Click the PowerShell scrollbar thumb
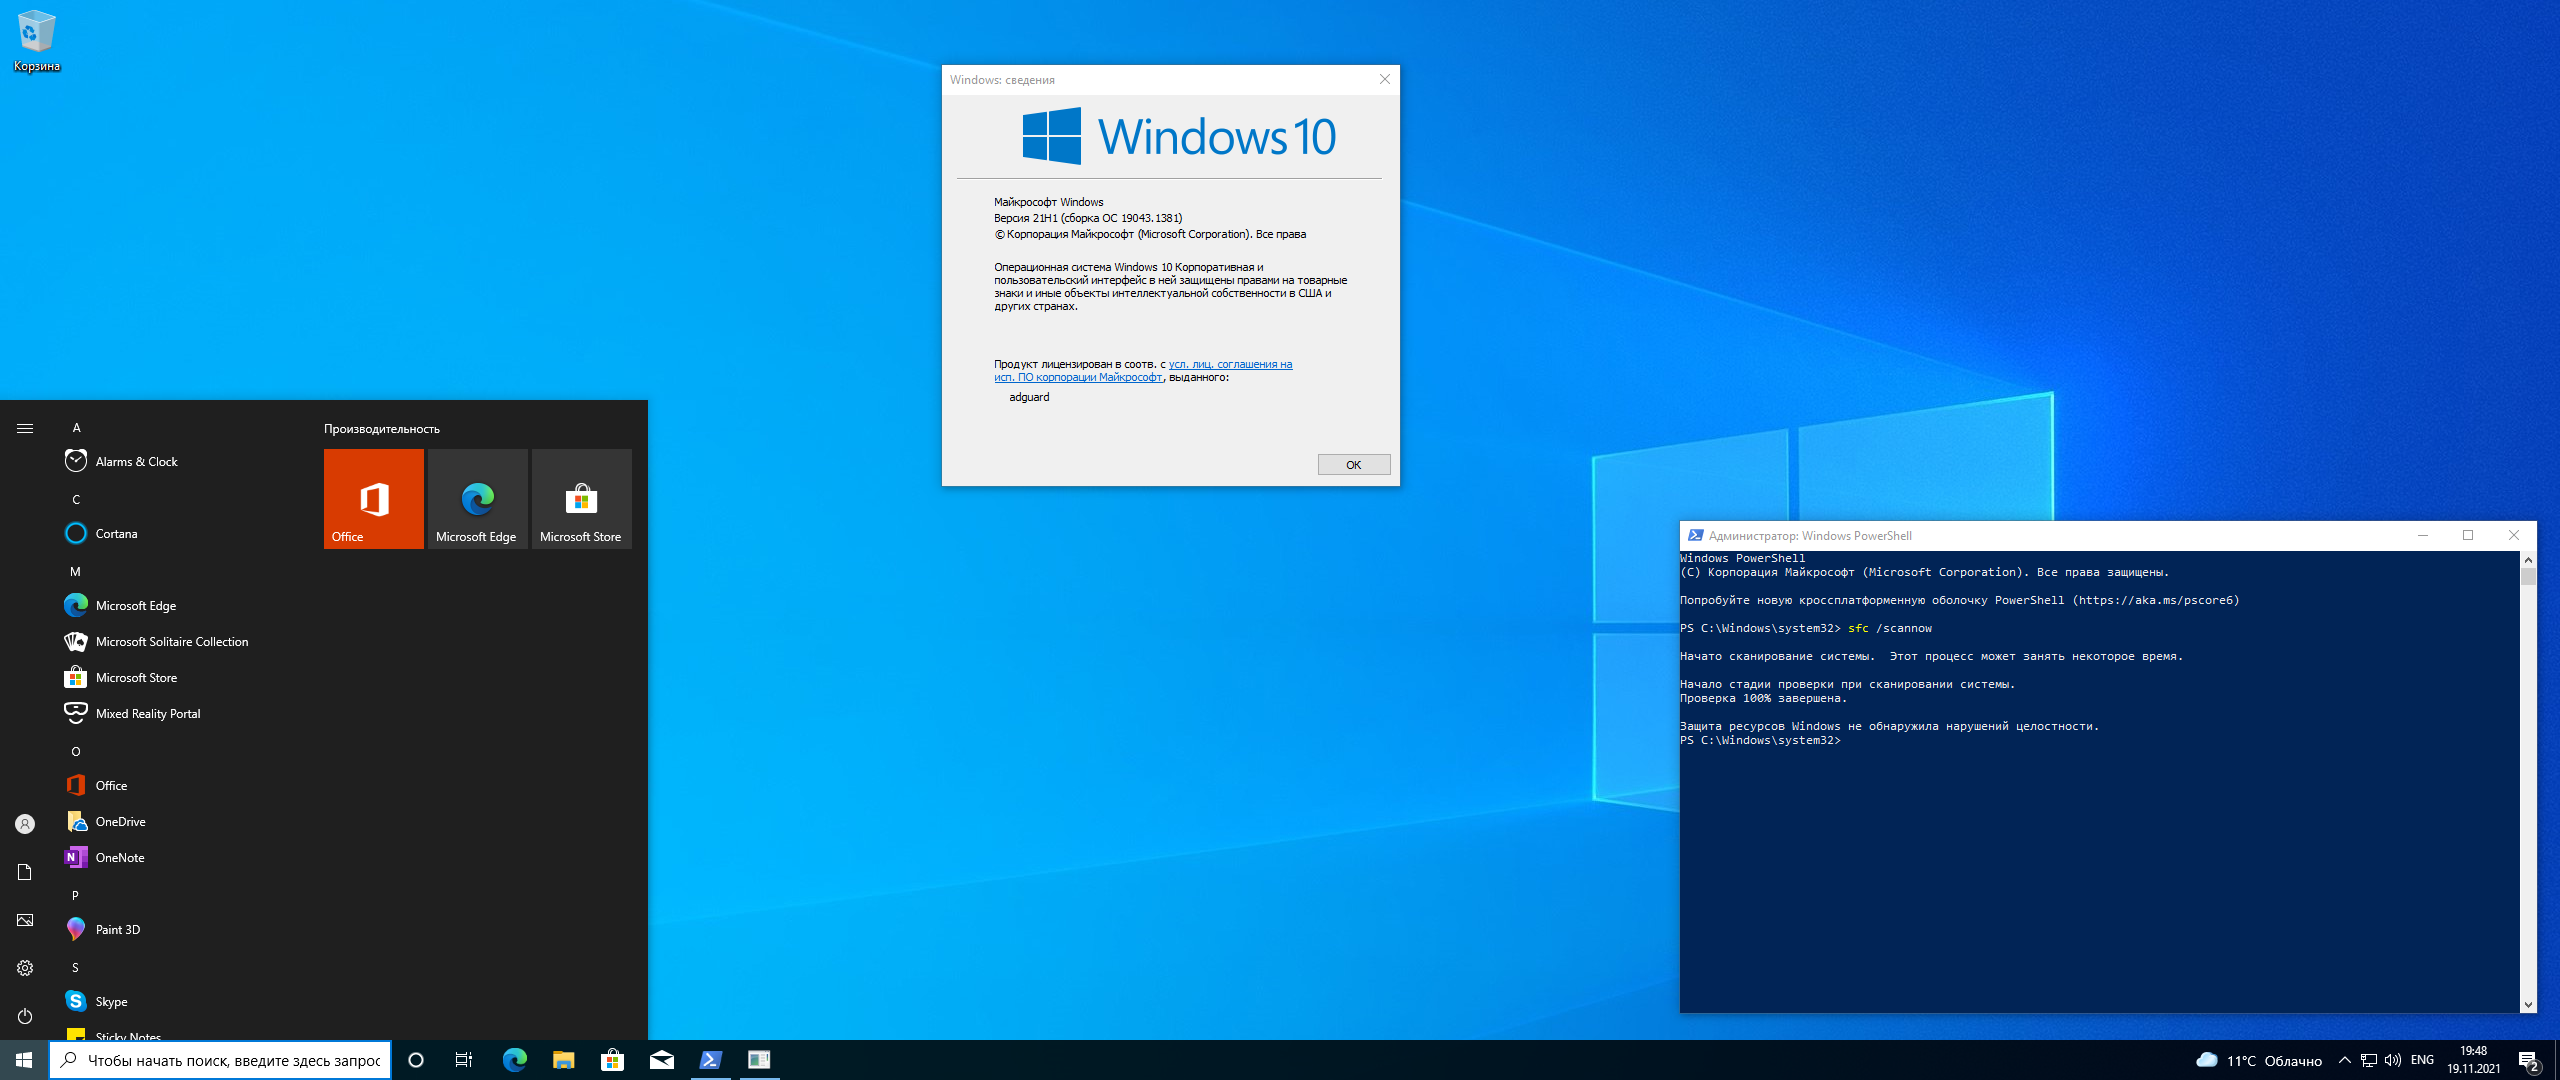The image size is (2560, 1080). point(2528,577)
